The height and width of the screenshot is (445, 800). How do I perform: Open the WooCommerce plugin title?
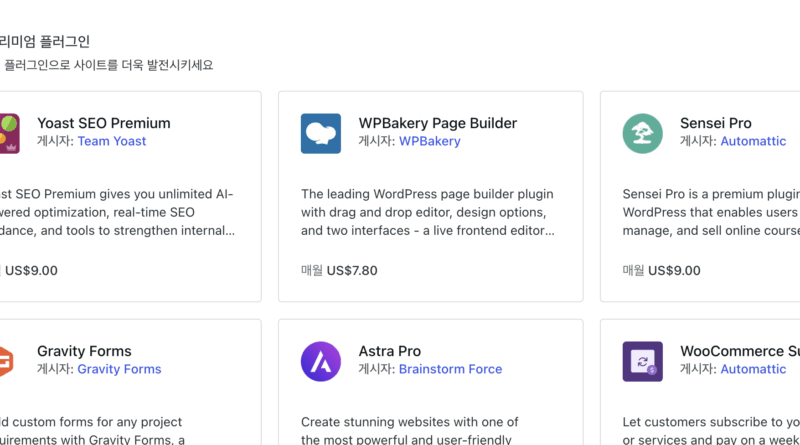pyautogui.click(x=740, y=351)
